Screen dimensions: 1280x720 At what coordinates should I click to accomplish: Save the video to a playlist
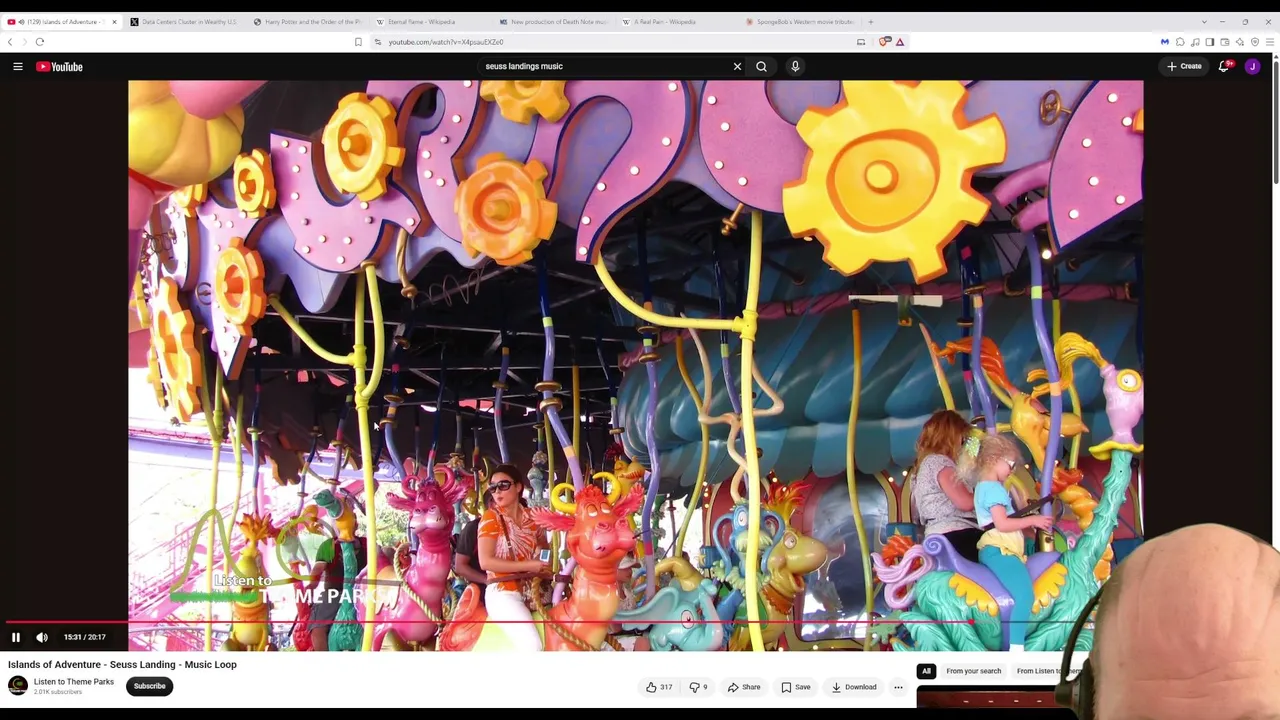click(x=796, y=687)
